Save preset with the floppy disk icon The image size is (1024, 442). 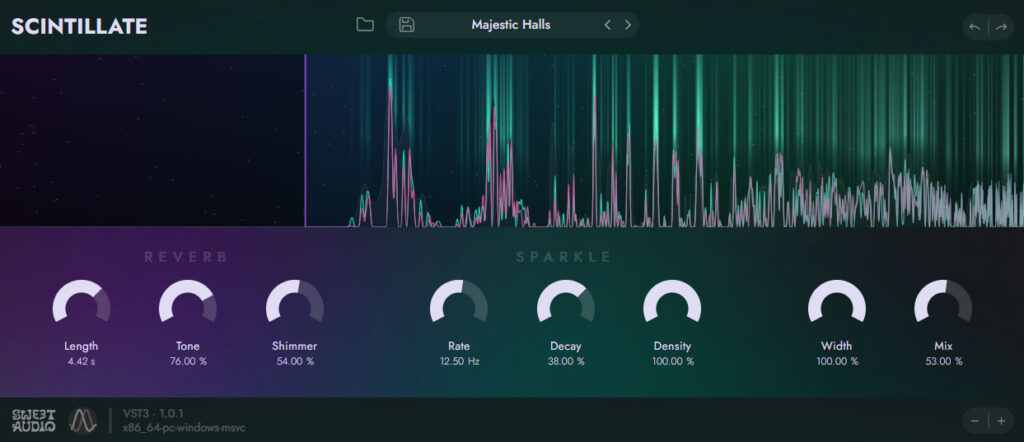click(407, 25)
